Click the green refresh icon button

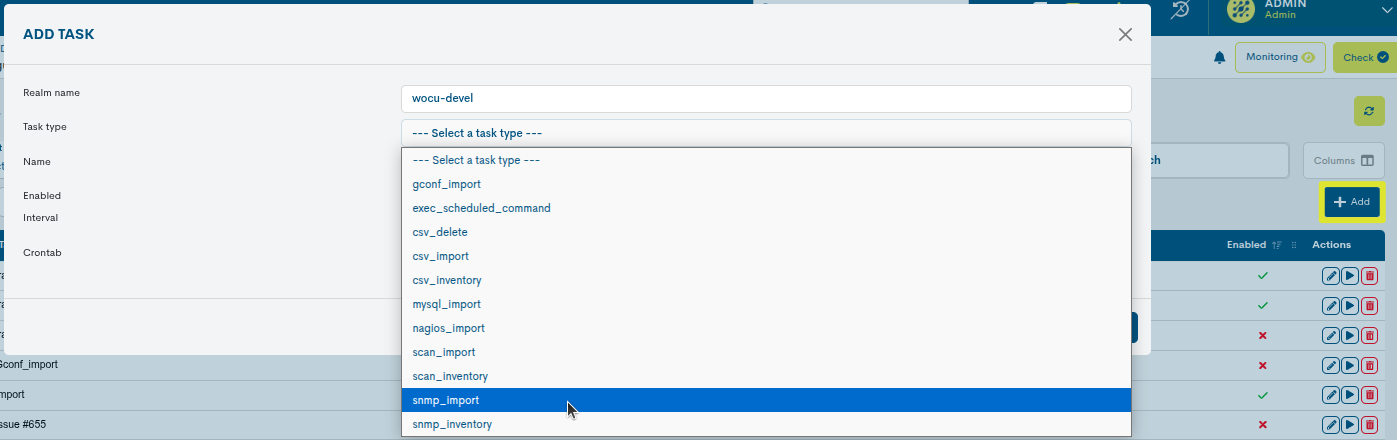(x=1369, y=111)
